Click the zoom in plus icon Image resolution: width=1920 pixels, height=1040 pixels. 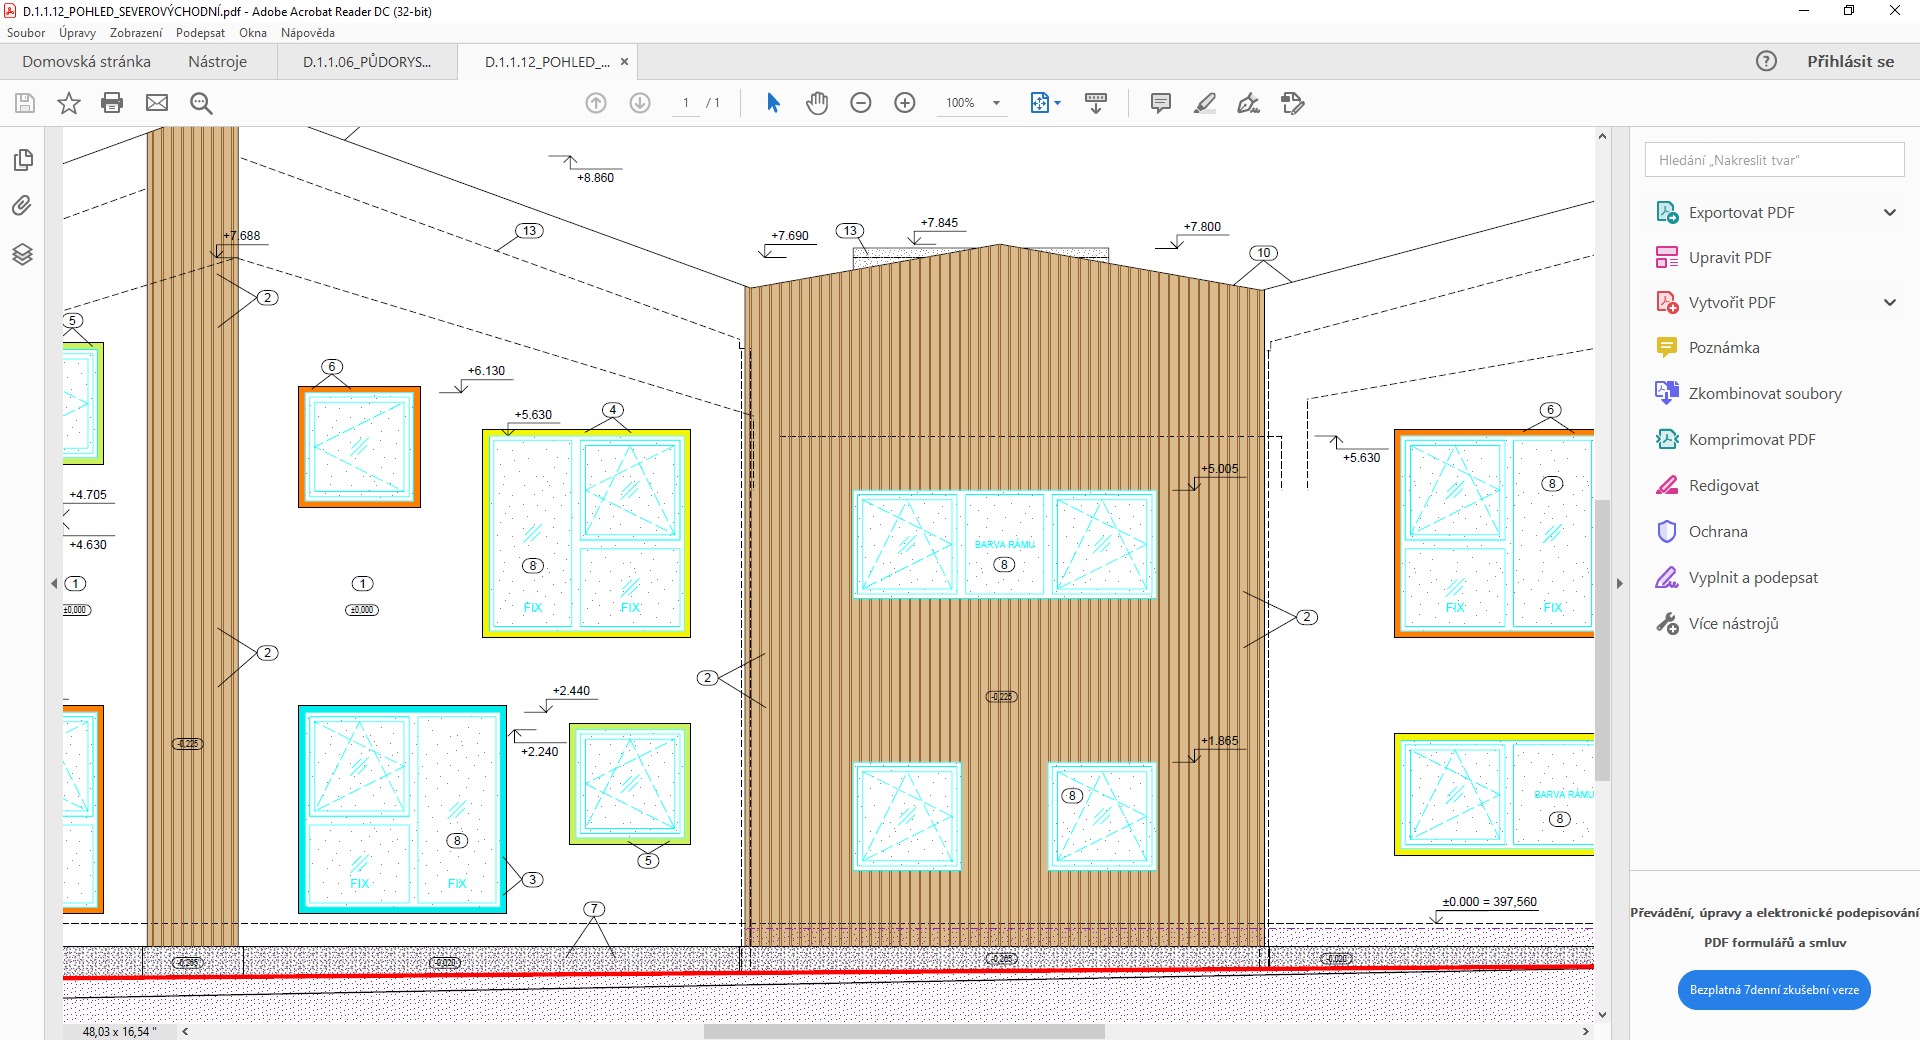pyautogui.click(x=905, y=103)
